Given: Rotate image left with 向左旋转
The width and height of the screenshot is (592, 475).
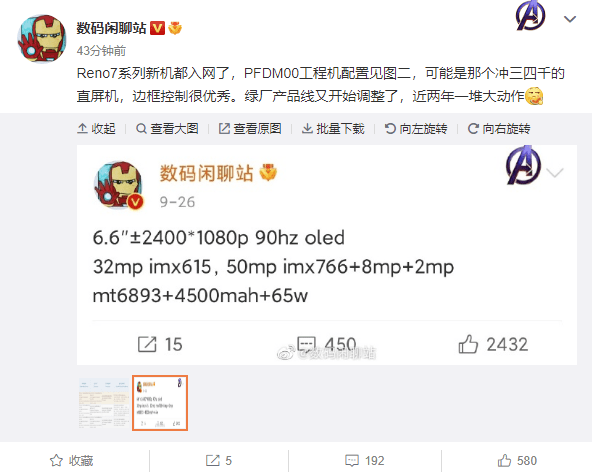Looking at the screenshot, I should click(x=416, y=129).
